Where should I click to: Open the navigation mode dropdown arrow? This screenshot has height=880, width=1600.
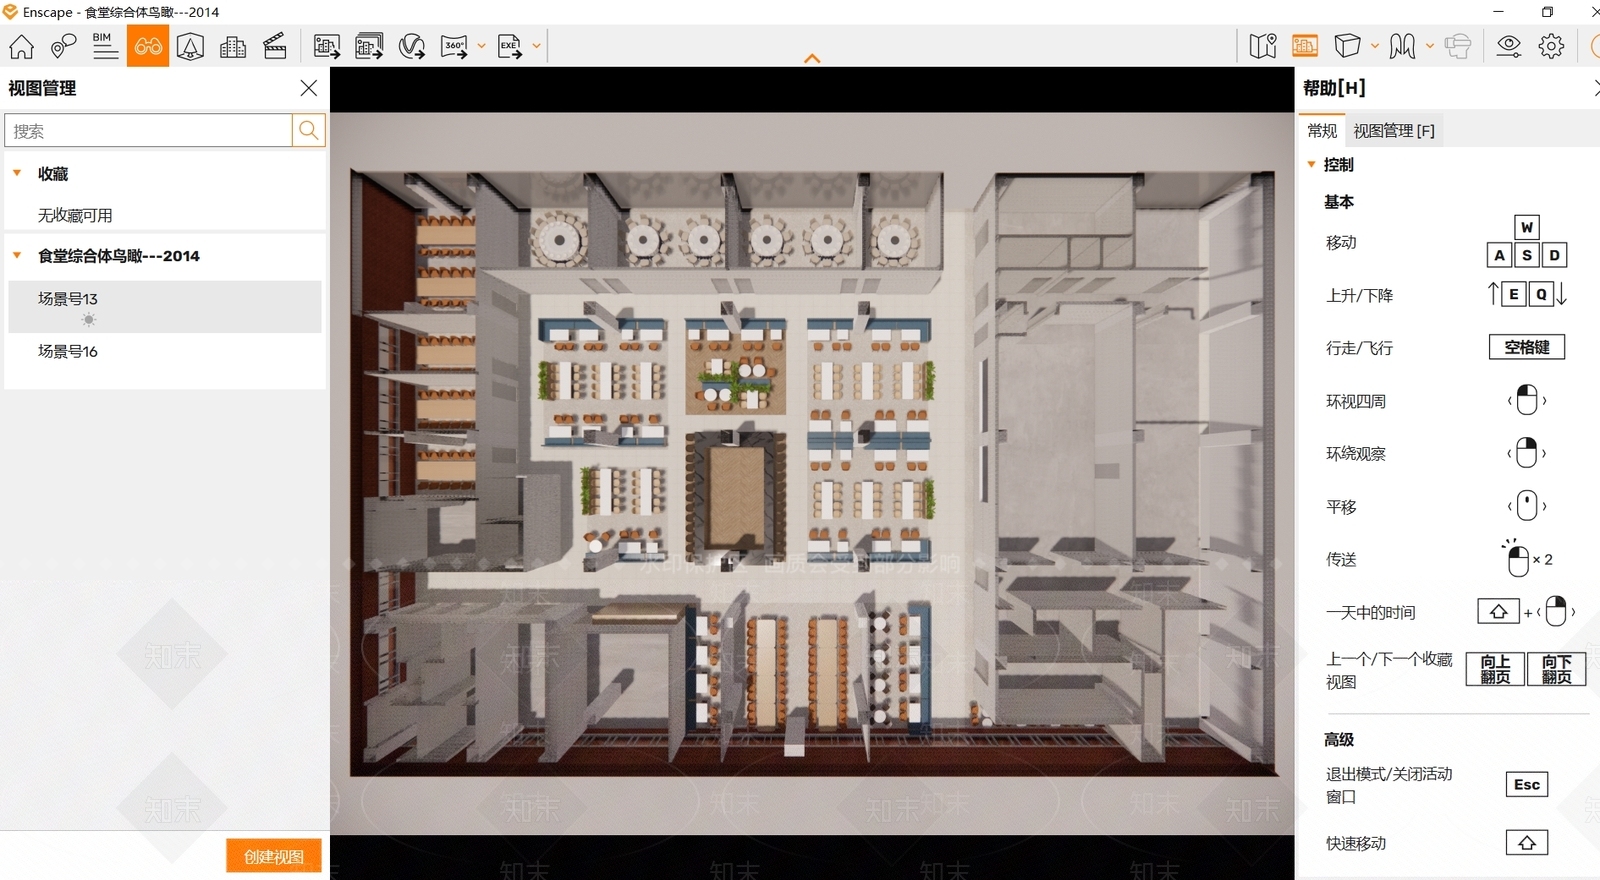pyautogui.click(x=1430, y=46)
